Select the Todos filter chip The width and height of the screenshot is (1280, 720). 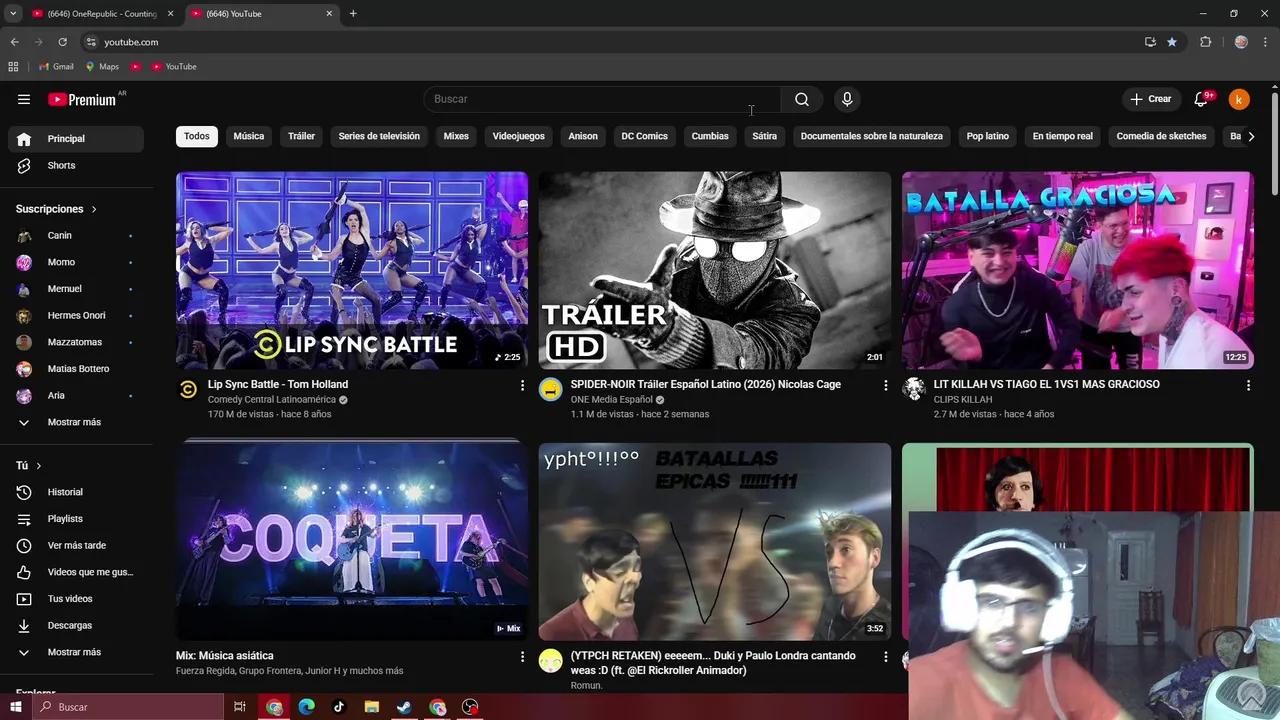(197, 136)
